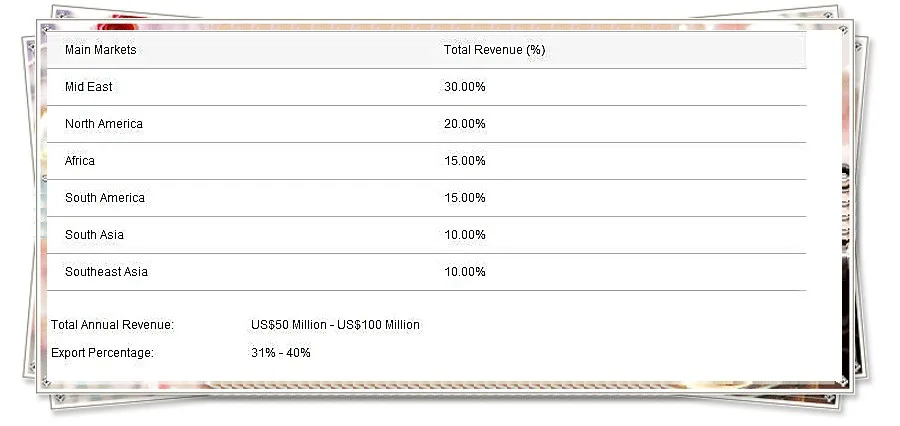Click the Africa market label
The image size is (900, 426).
point(80,161)
